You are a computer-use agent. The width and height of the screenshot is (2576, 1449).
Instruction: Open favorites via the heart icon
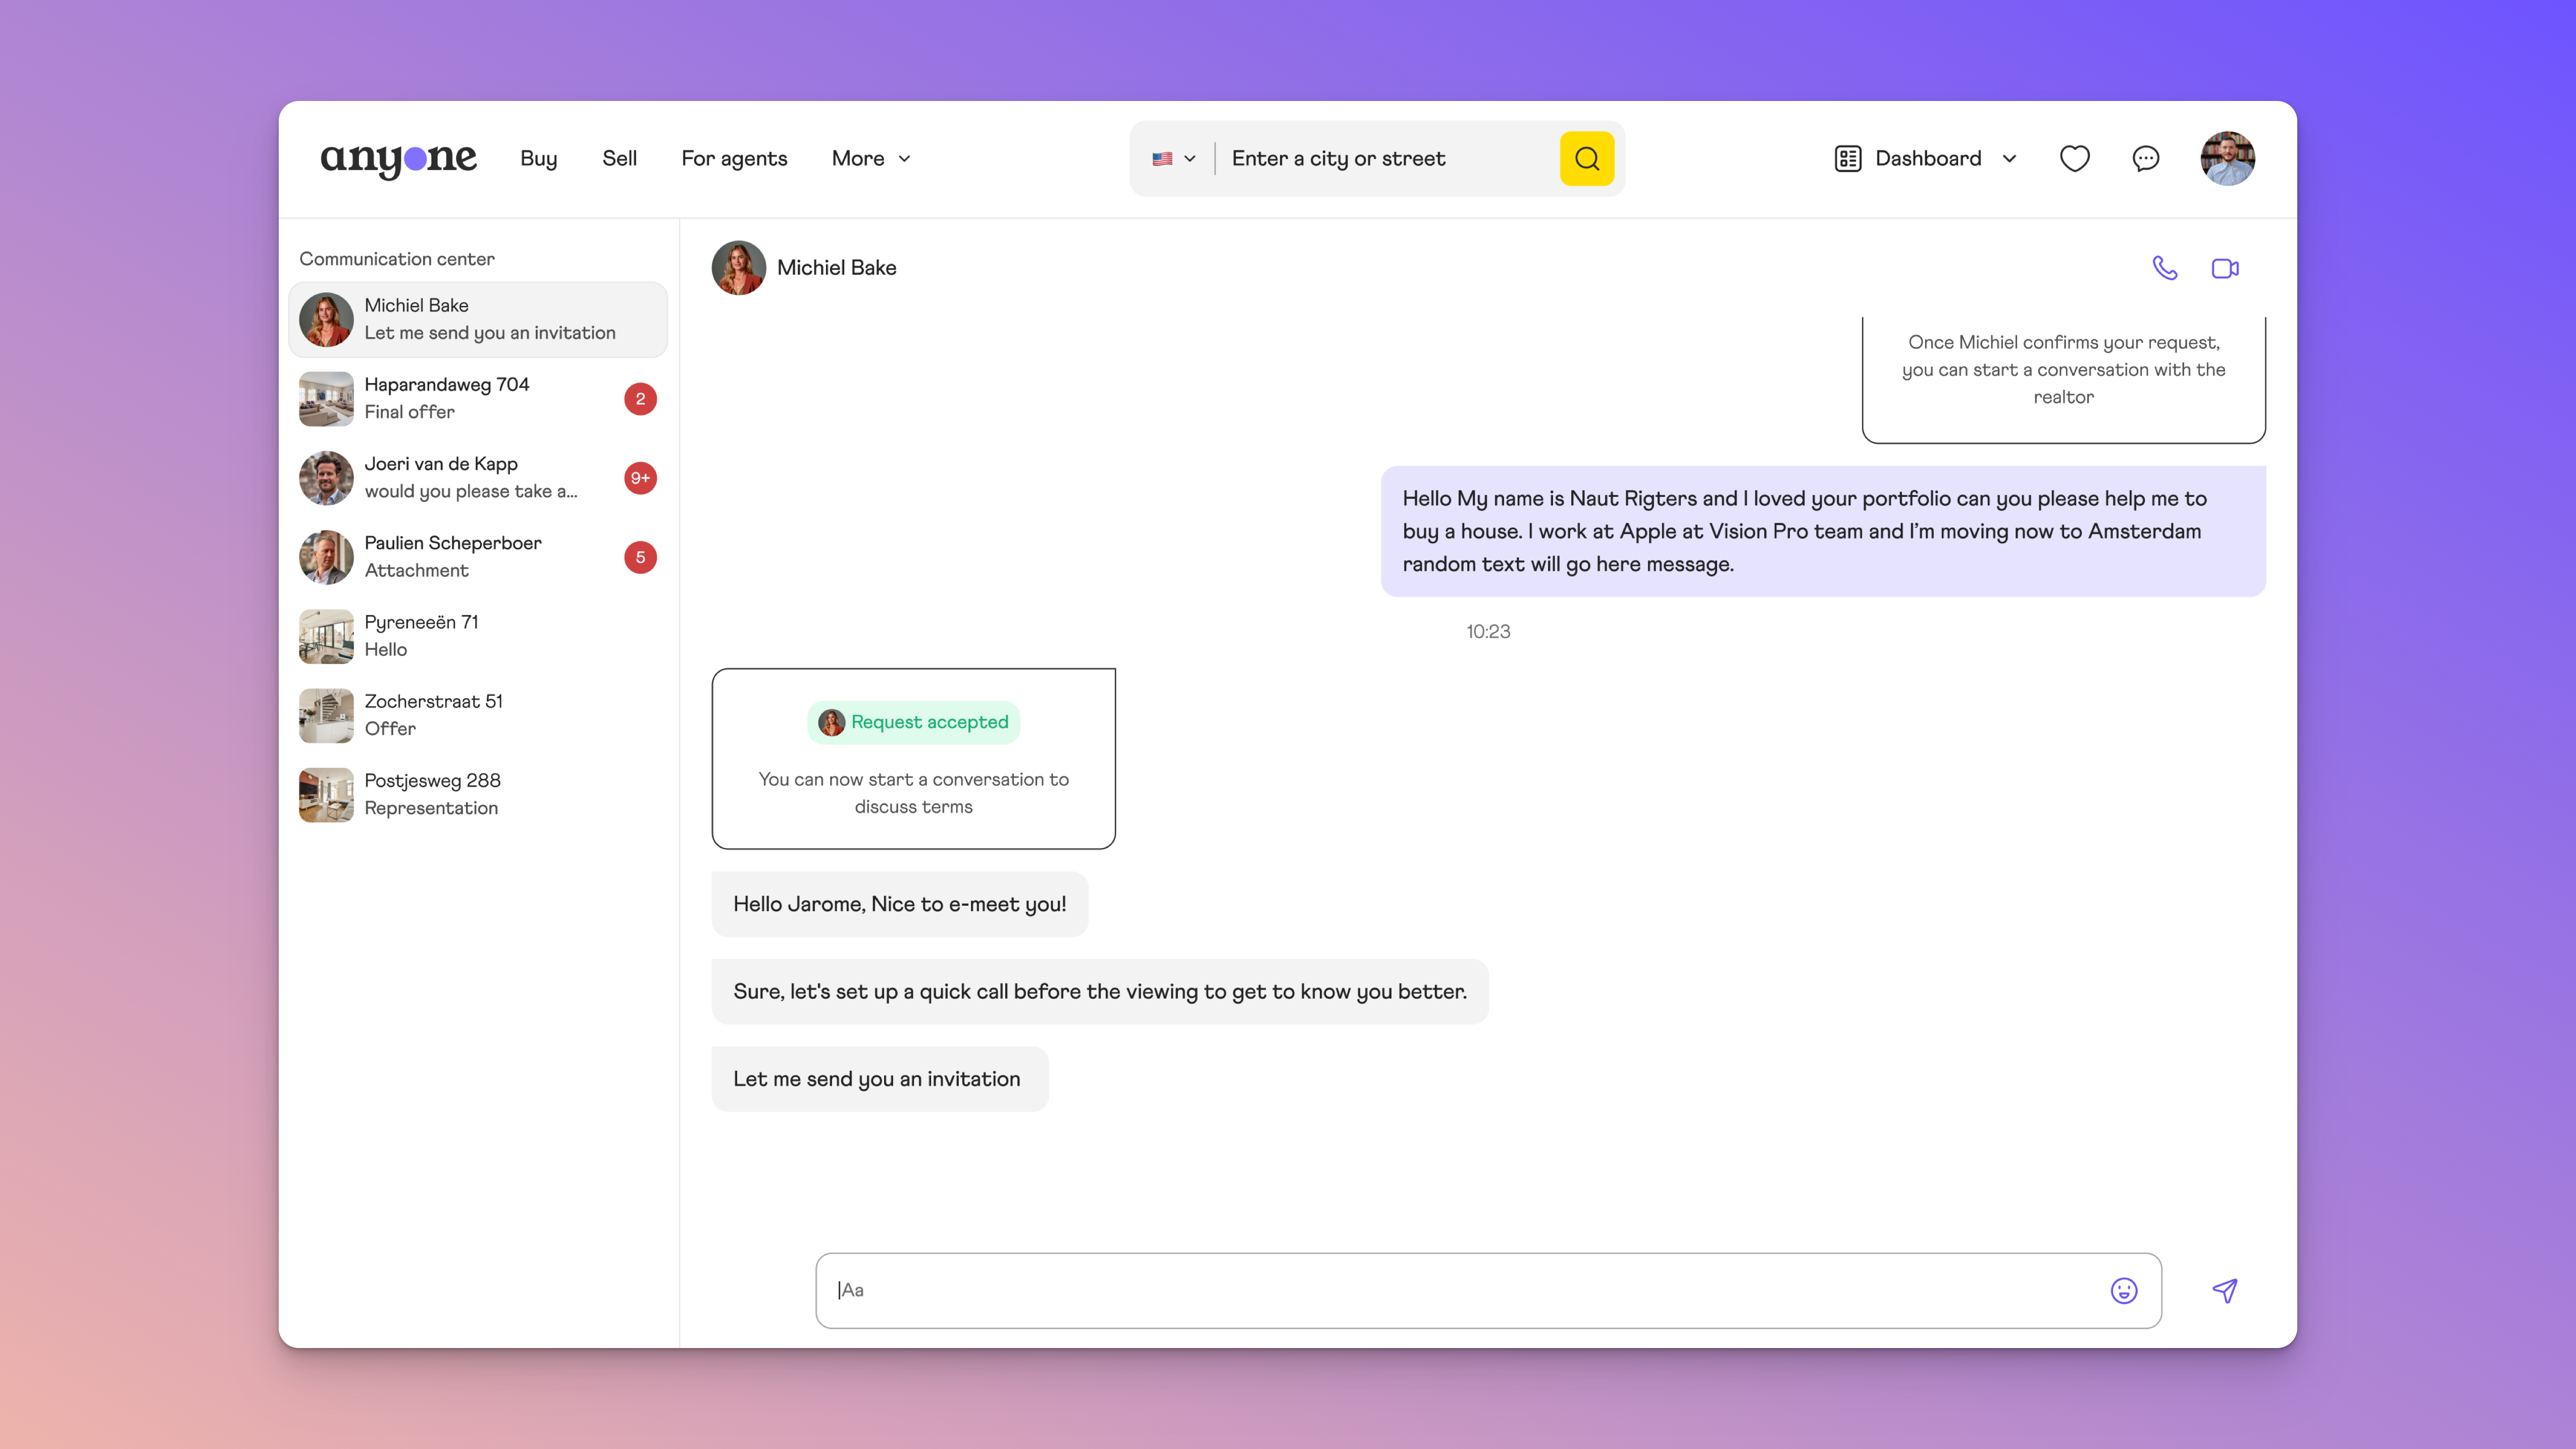coord(2074,158)
